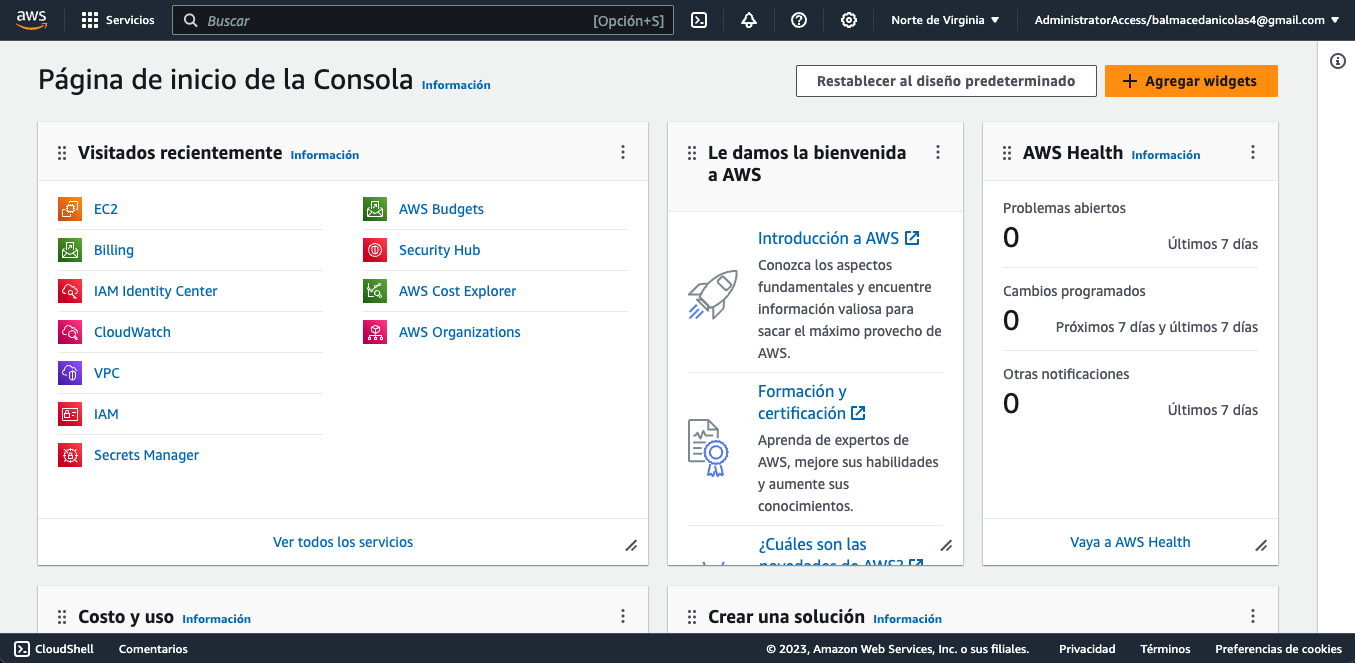Click the EC2 service icon

69,209
